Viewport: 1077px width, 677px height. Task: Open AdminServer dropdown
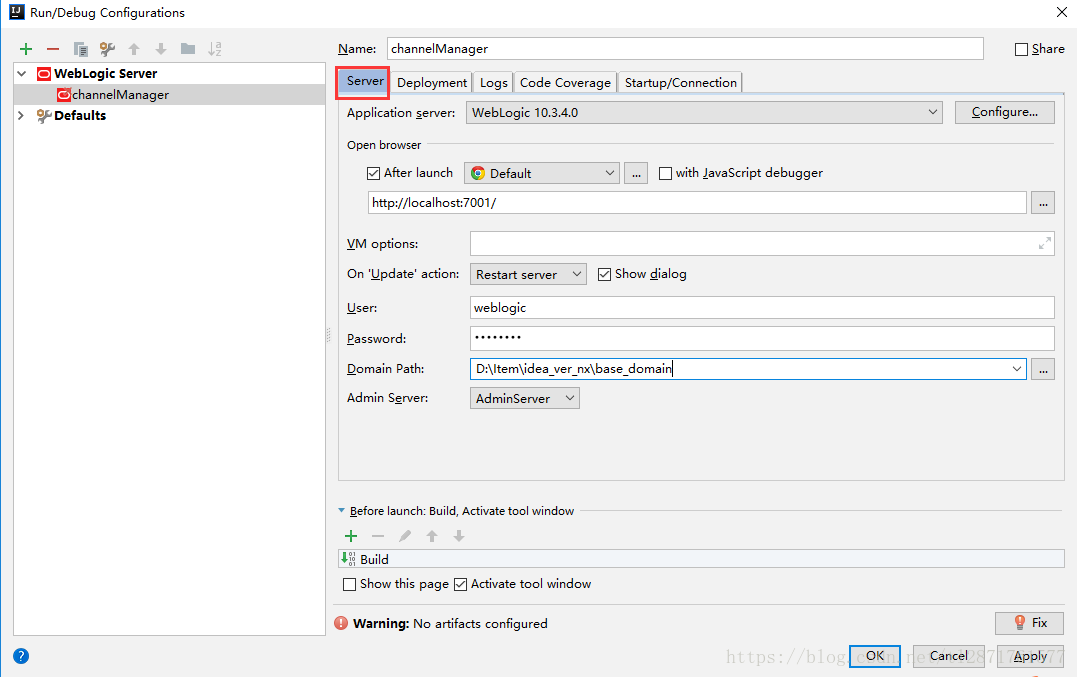525,398
